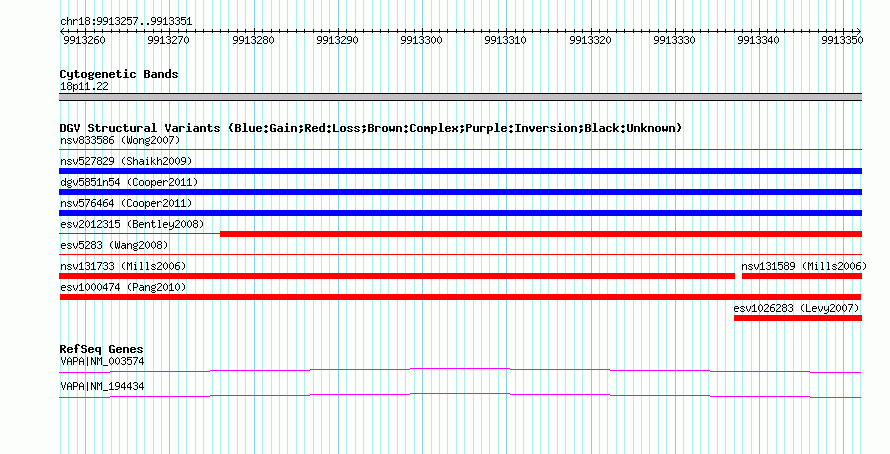Select the nsv527829 (Shaikh2009) blue gain bar

coord(460,171)
